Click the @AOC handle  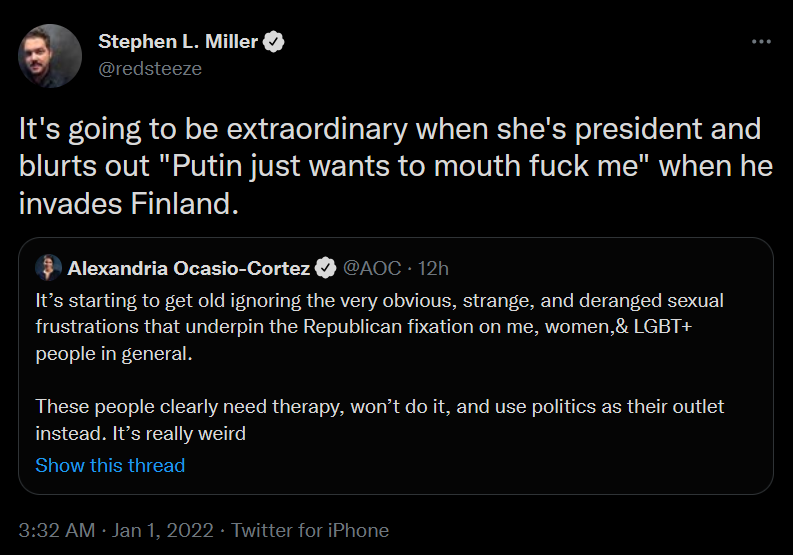(x=372, y=268)
